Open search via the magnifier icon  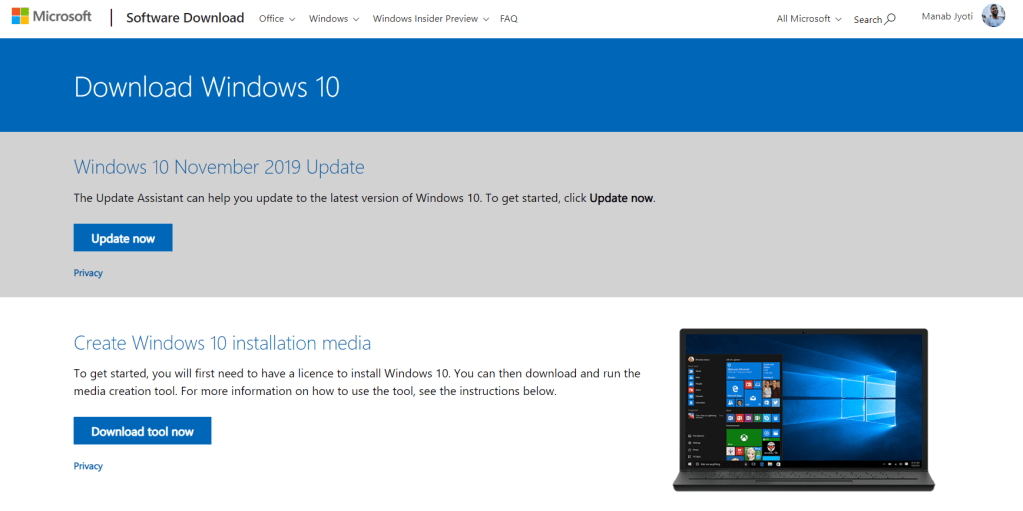coord(890,18)
